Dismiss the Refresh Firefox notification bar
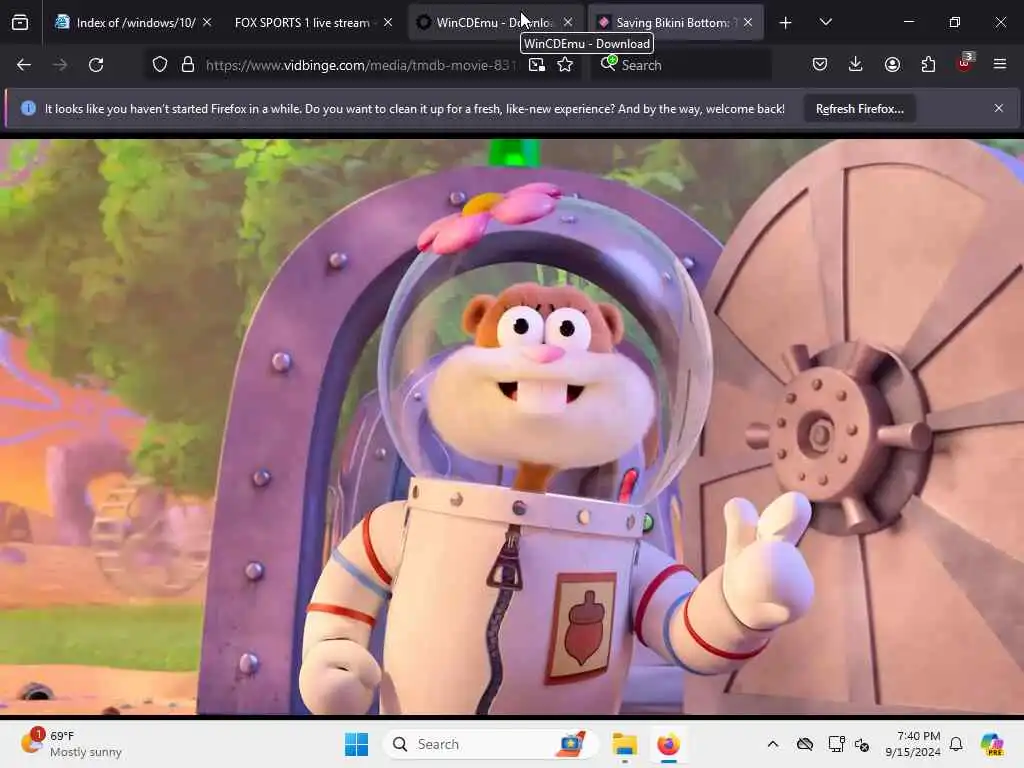Screen dimensions: 1024x768 (999, 108)
